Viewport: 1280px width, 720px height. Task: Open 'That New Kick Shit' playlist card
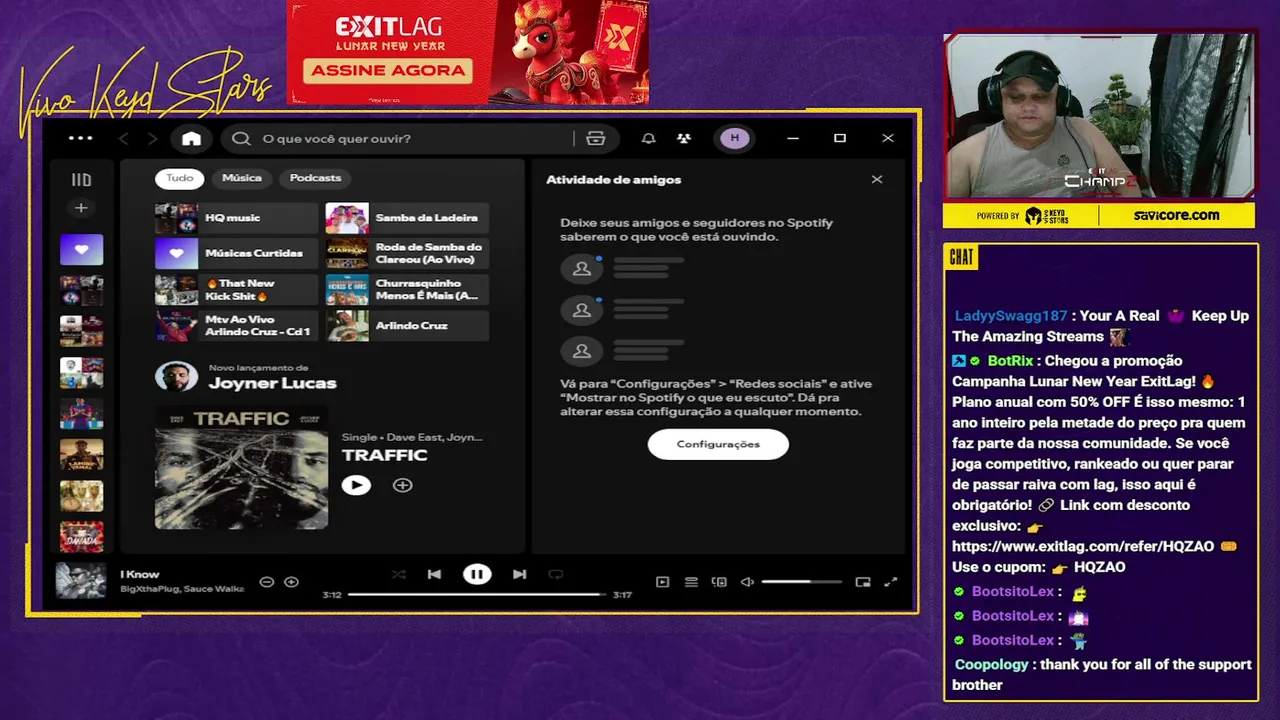point(236,290)
